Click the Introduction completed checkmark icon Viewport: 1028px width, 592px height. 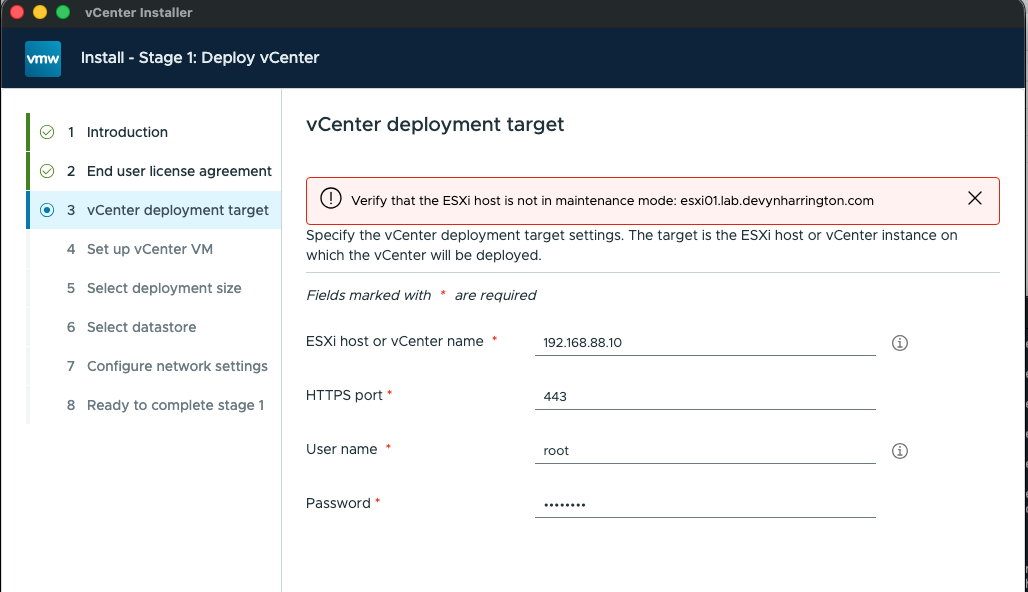tap(47, 132)
